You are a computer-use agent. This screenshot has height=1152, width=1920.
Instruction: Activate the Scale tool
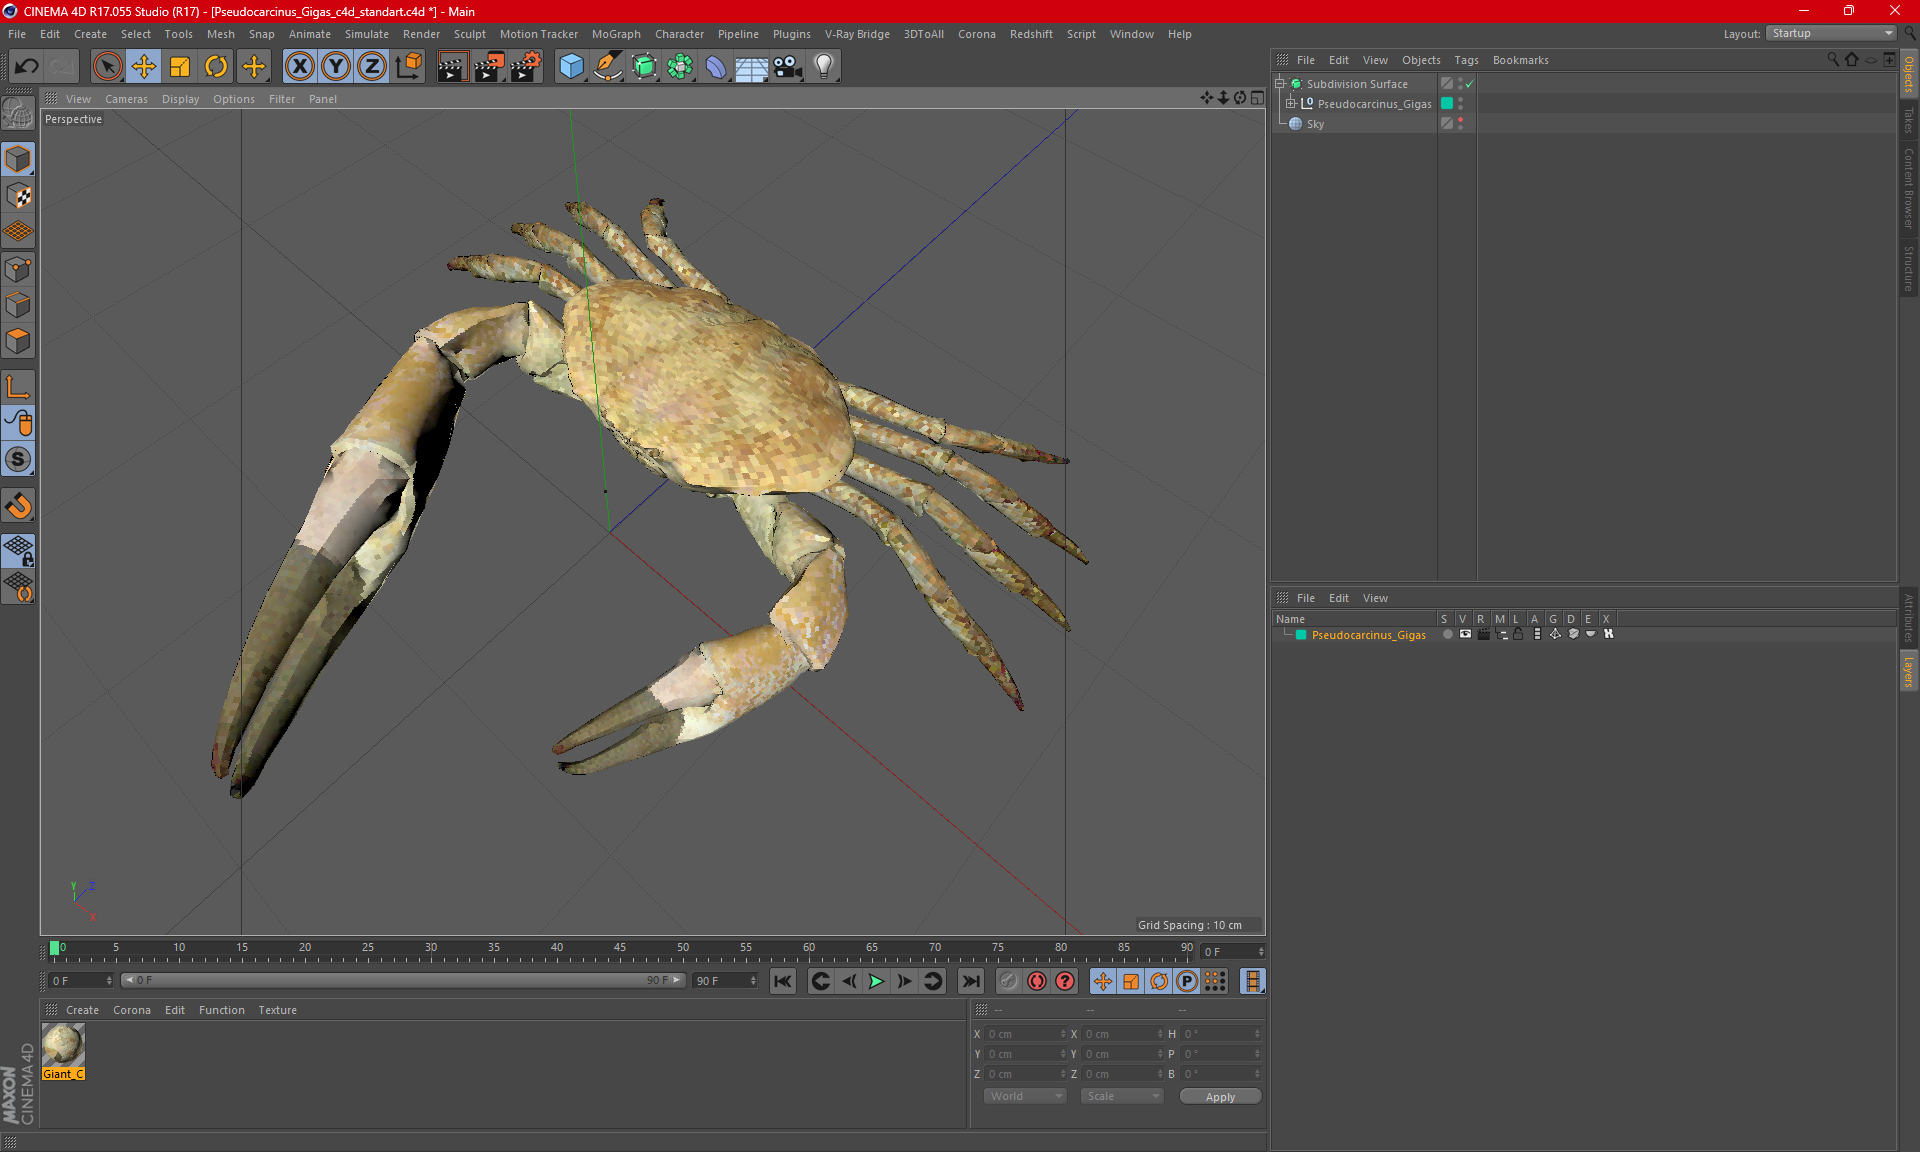[x=180, y=66]
